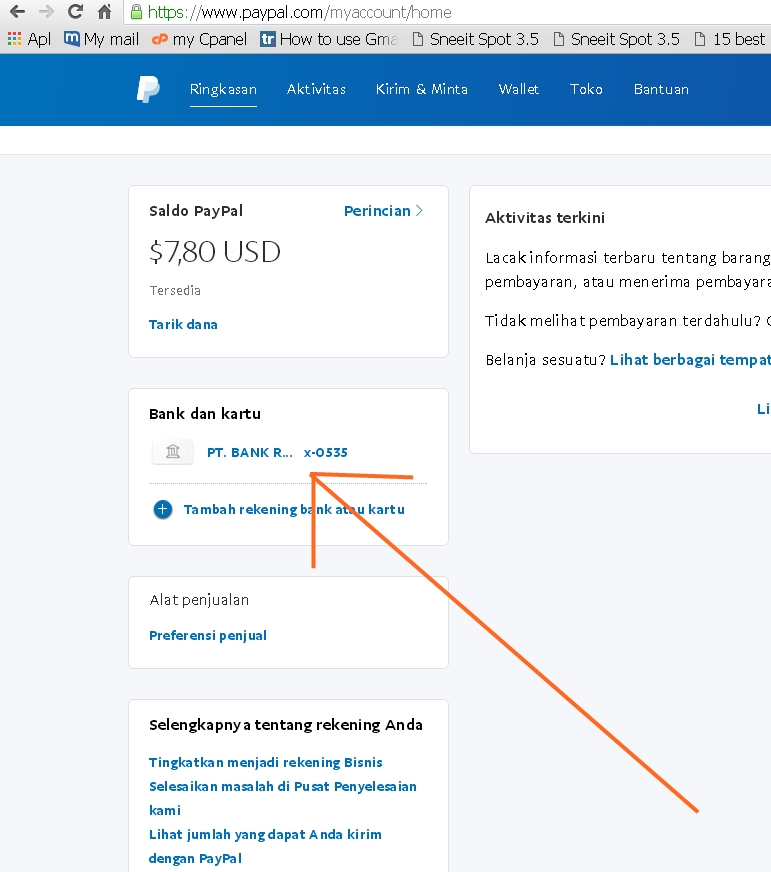The width and height of the screenshot is (771, 872).
Task: Click Tingkatkan menjadi rekening Bisnis link
Action: click(x=264, y=763)
